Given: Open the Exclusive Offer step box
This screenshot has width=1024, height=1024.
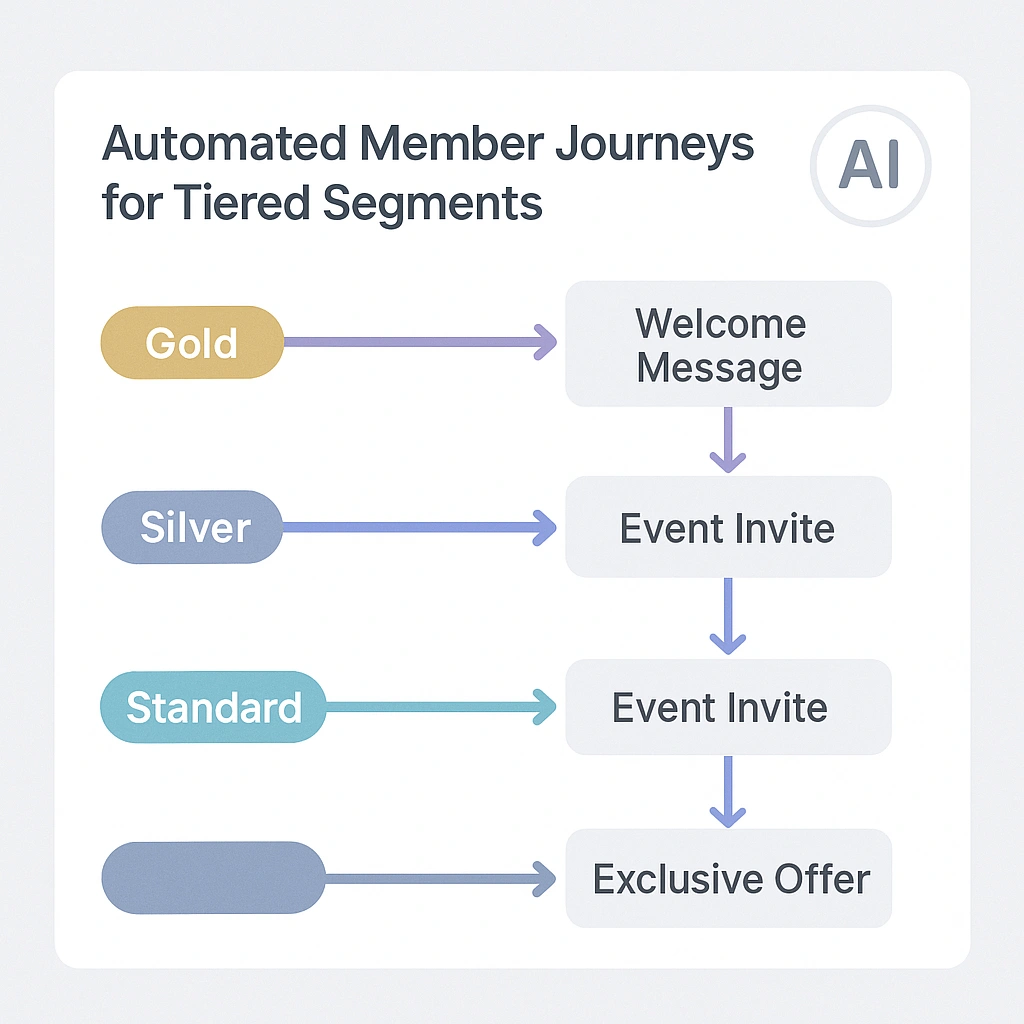Looking at the screenshot, I should [x=727, y=879].
